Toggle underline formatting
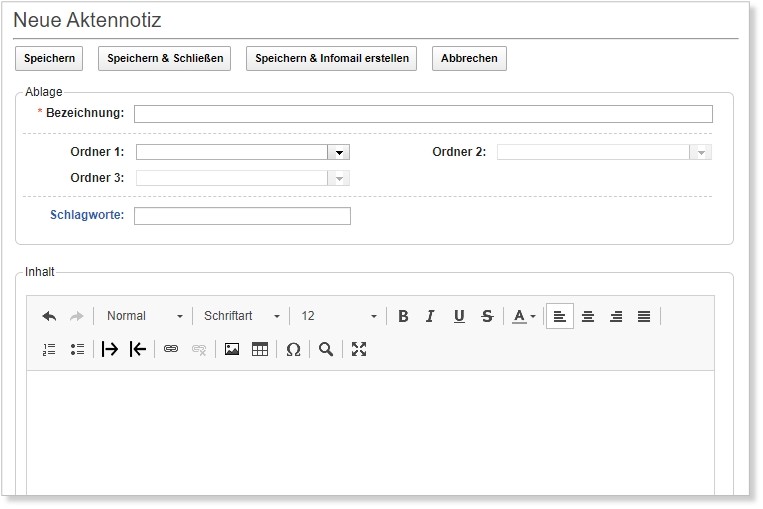The height and width of the screenshot is (509, 763). coord(459,316)
